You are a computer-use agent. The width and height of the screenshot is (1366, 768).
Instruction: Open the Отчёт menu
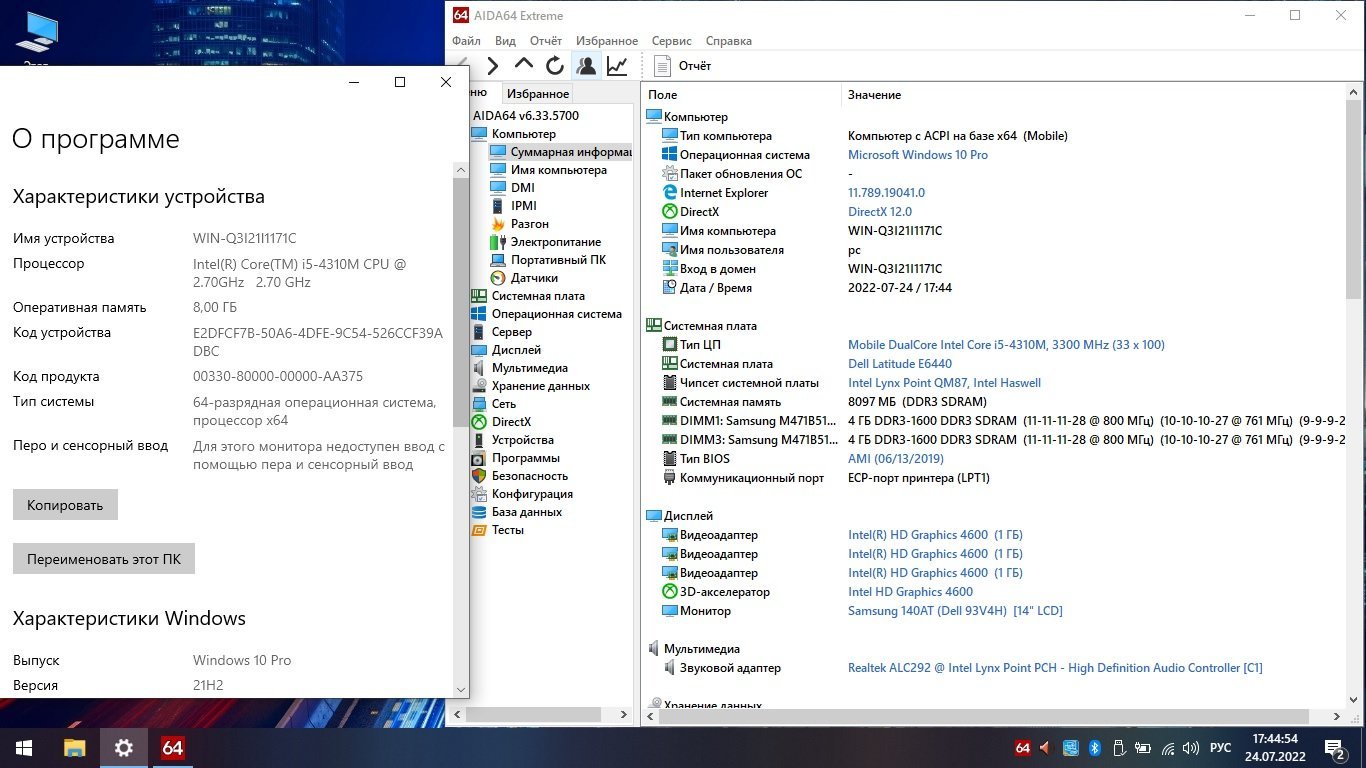(x=546, y=41)
